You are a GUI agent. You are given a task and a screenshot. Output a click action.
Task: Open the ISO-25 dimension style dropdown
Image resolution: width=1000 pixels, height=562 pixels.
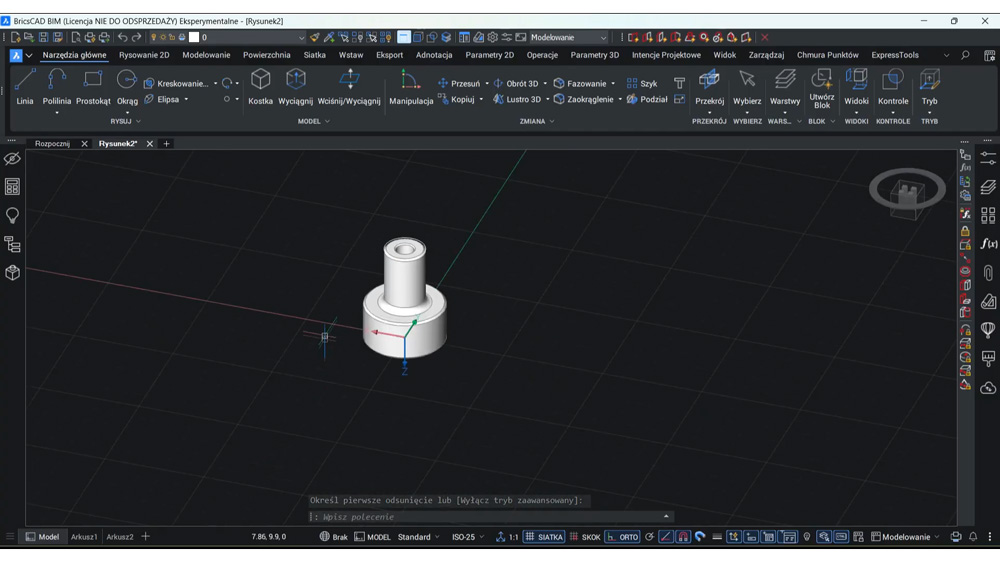[468, 537]
